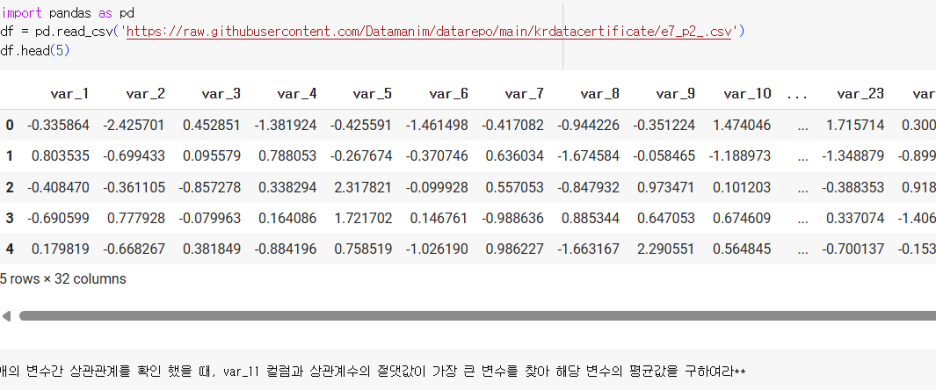This screenshot has width=936, height=390.
Task: Click row index 4
Action: [x=10, y=248]
